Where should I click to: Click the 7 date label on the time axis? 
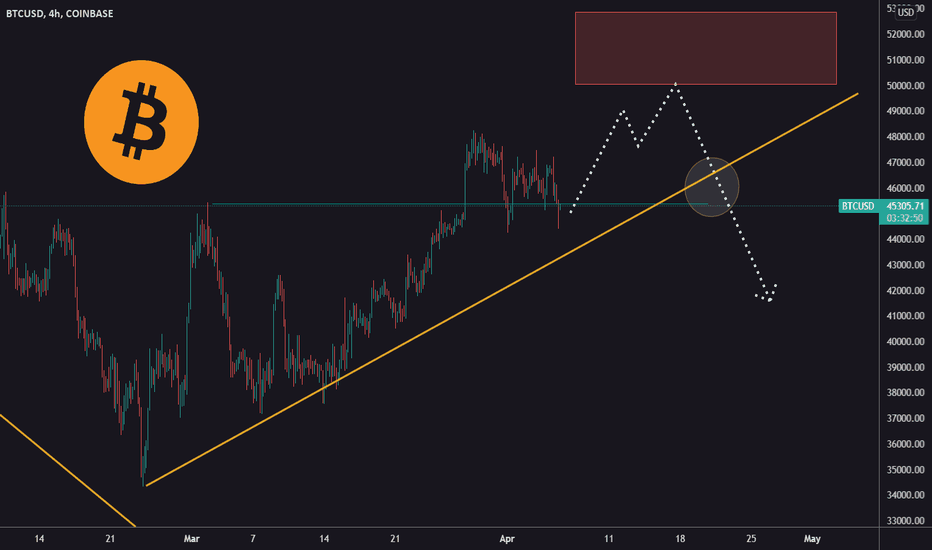(x=253, y=539)
